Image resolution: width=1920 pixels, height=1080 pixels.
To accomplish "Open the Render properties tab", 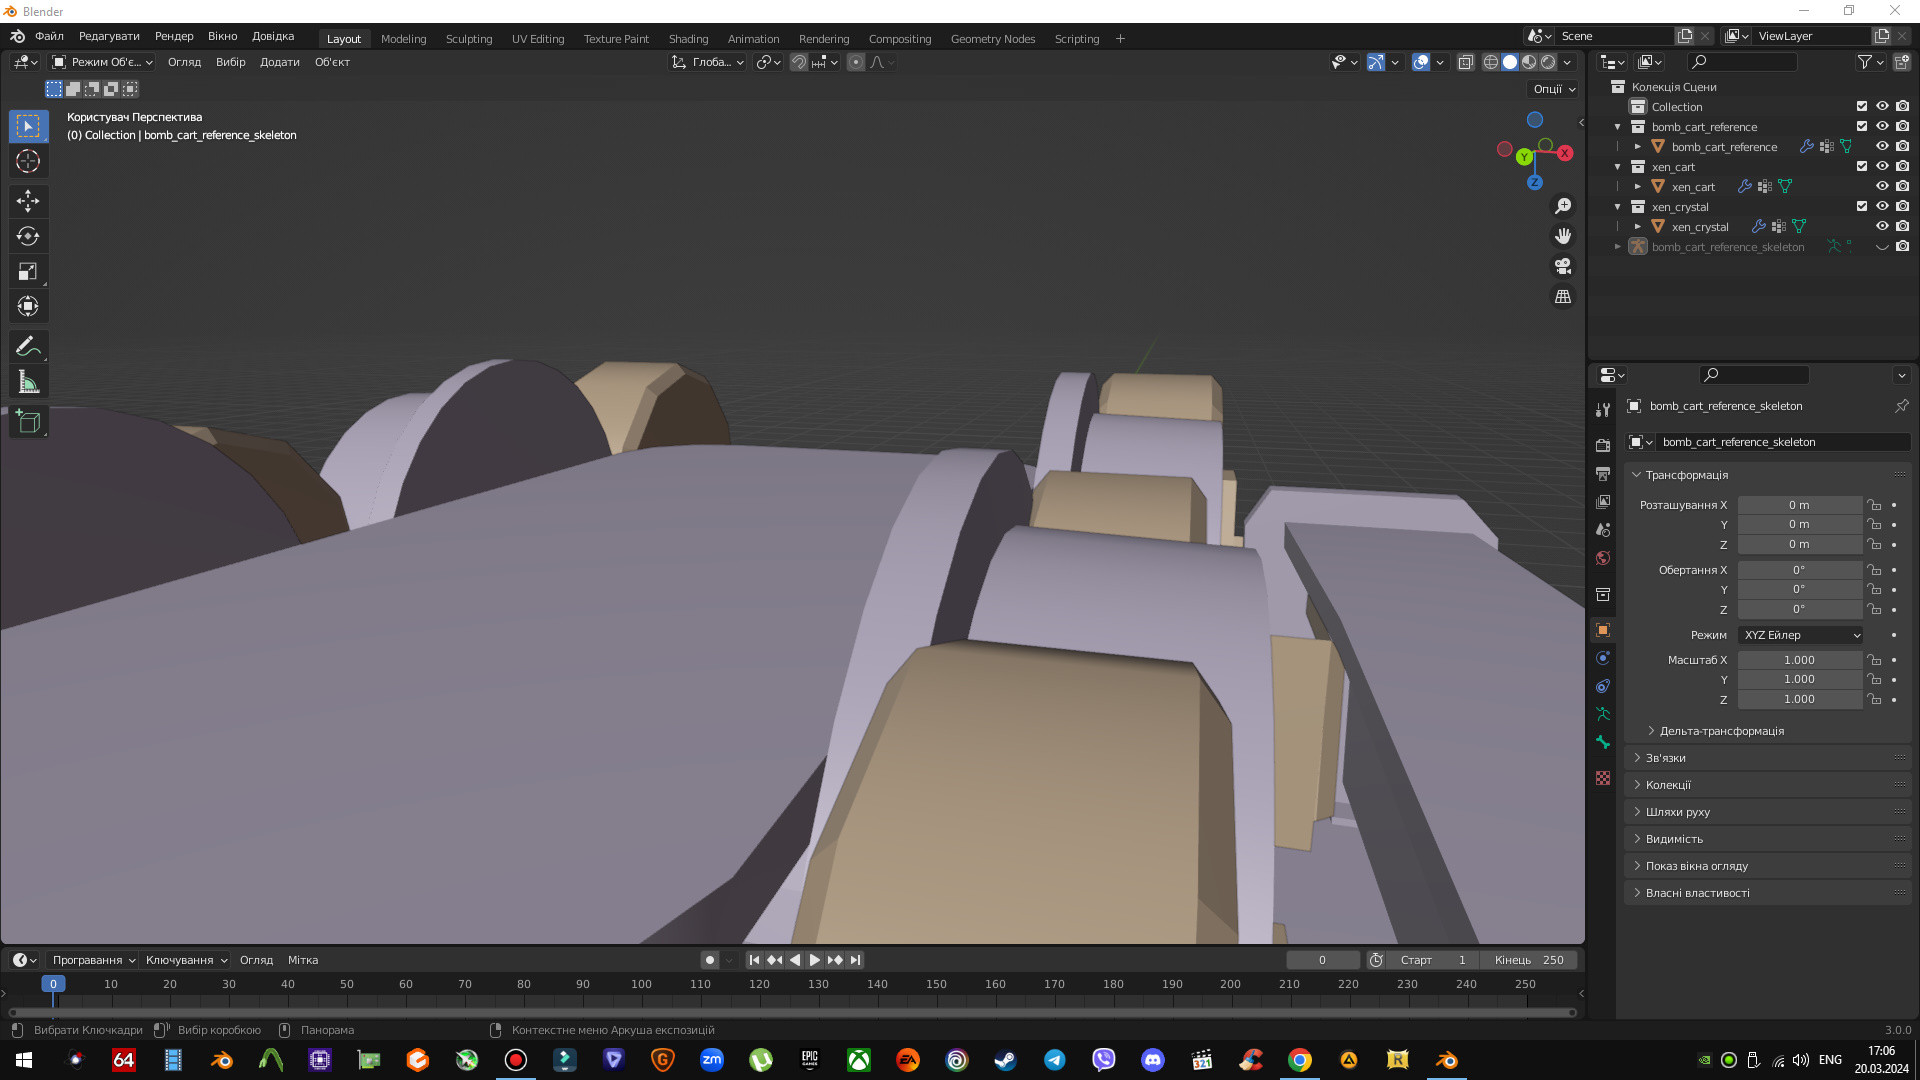I will (1603, 447).
